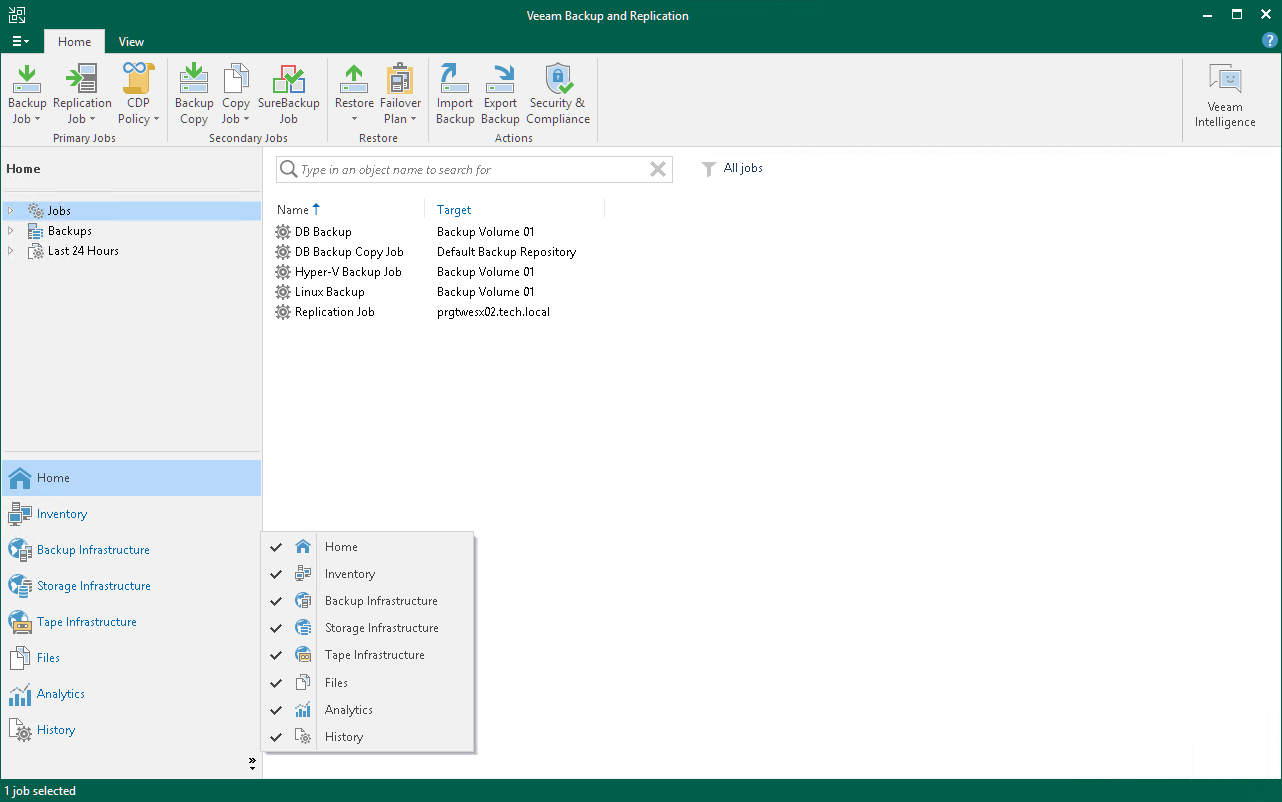
Task: Open the Backup Job ribbon button
Action: pos(27,94)
